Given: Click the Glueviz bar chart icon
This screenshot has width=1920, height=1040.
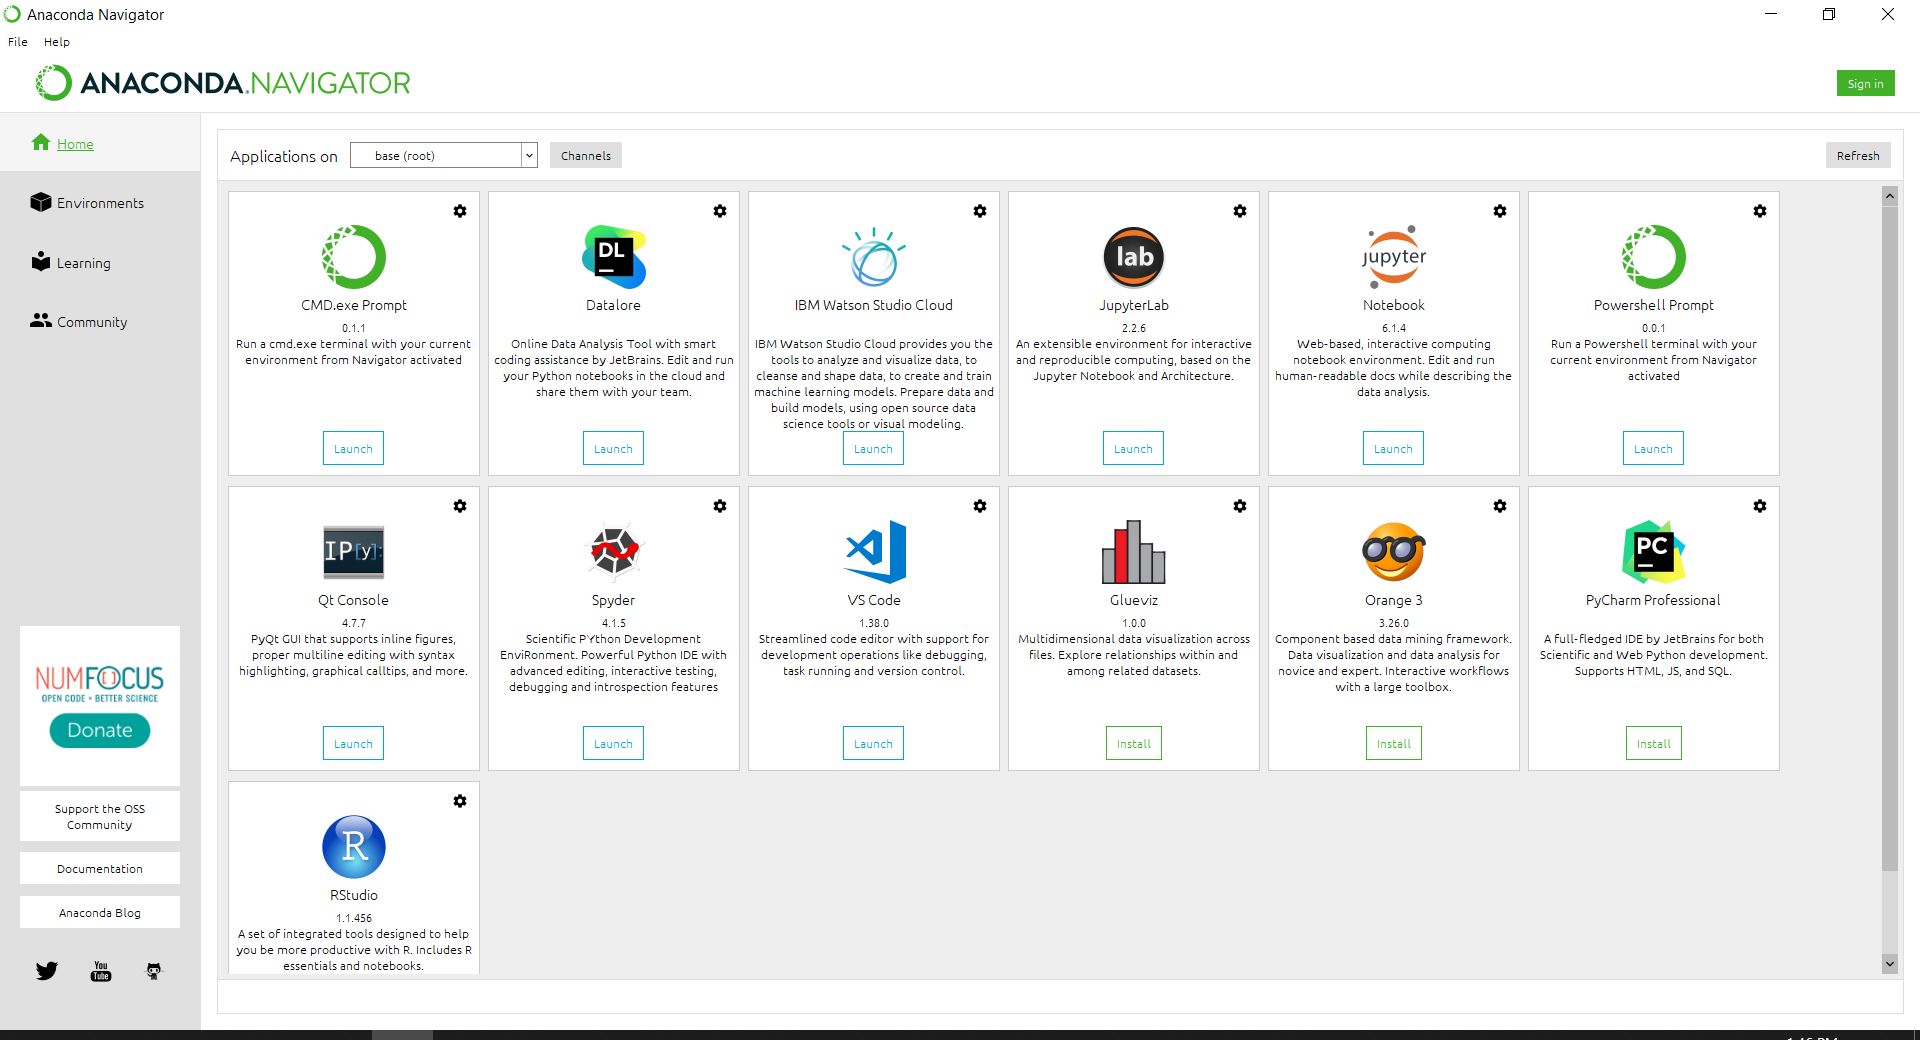Looking at the screenshot, I should coord(1134,552).
